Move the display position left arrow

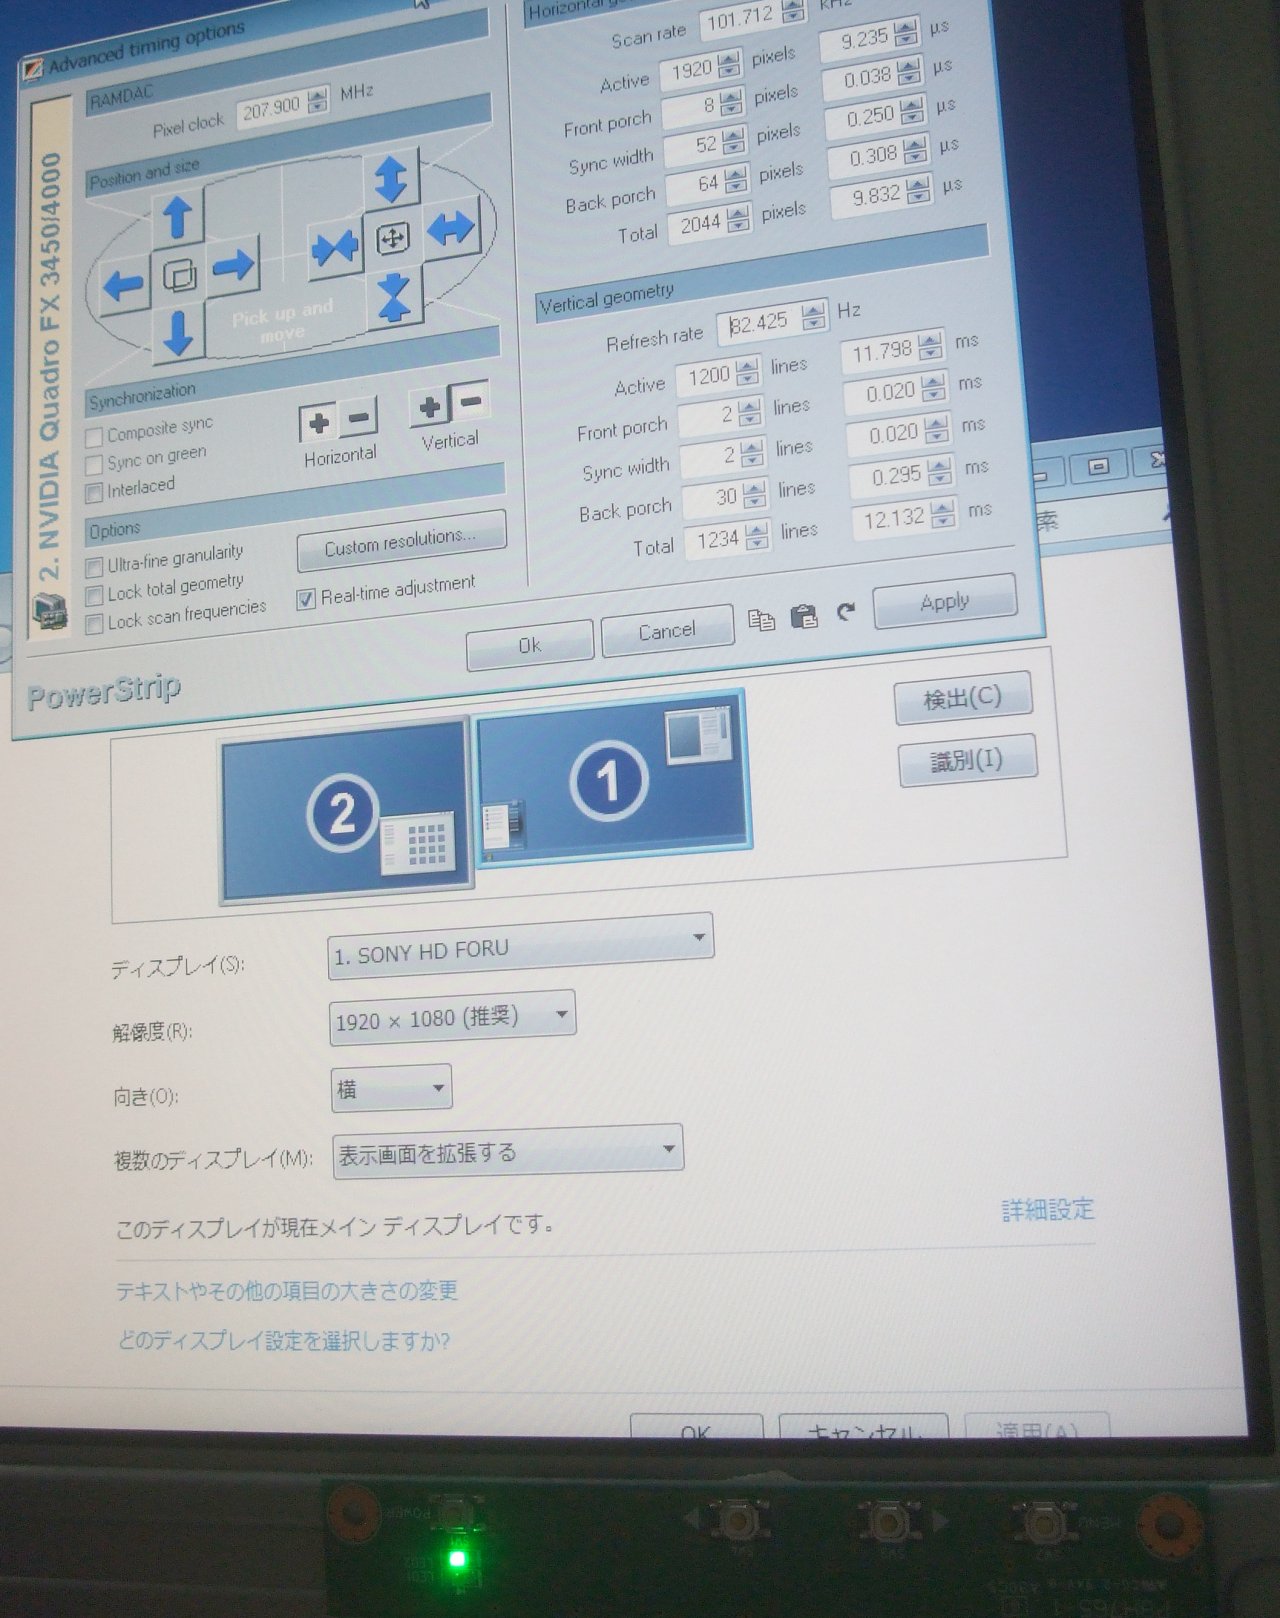123,286
